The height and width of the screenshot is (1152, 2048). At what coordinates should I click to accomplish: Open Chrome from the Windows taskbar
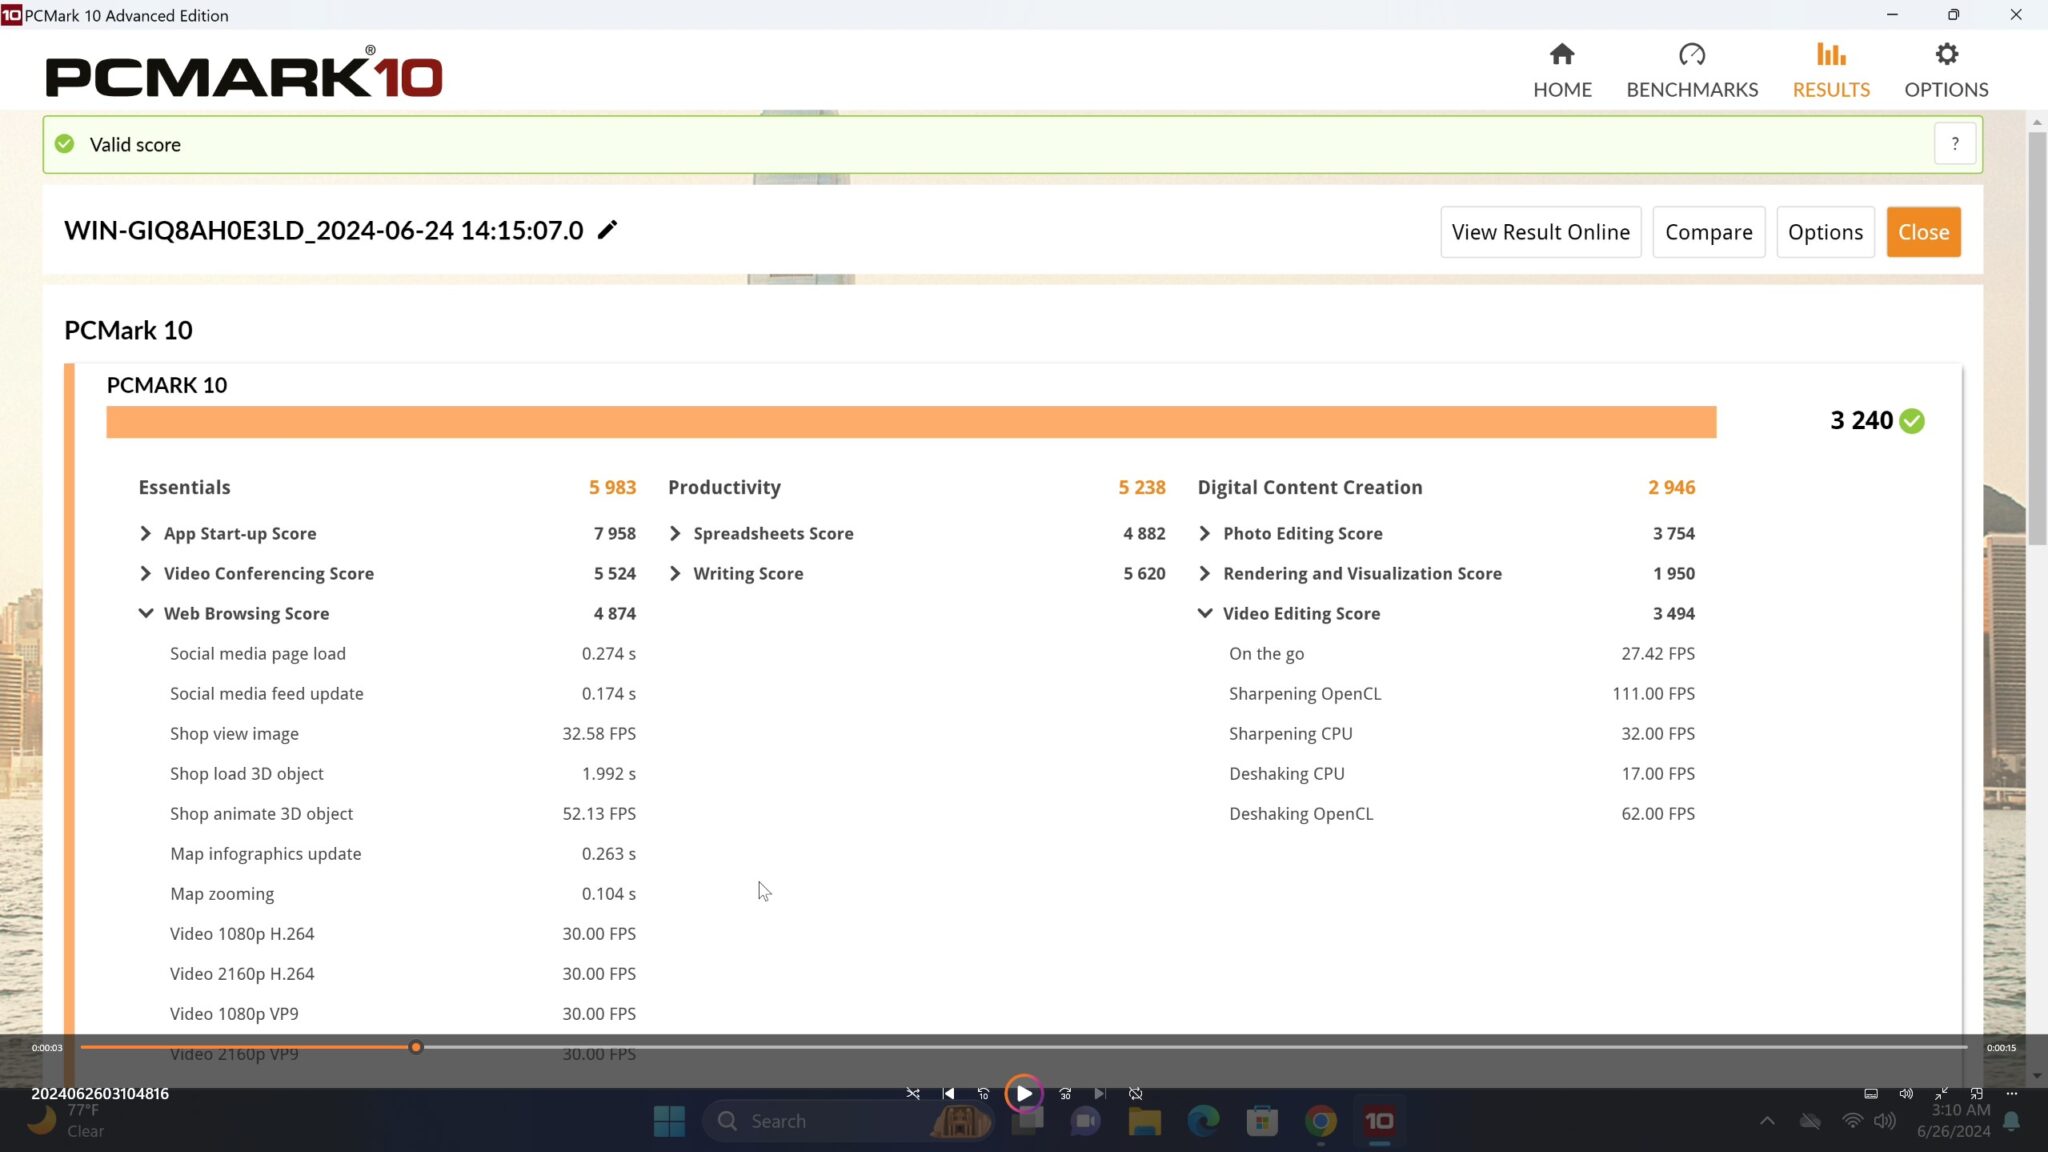pyautogui.click(x=1320, y=1121)
